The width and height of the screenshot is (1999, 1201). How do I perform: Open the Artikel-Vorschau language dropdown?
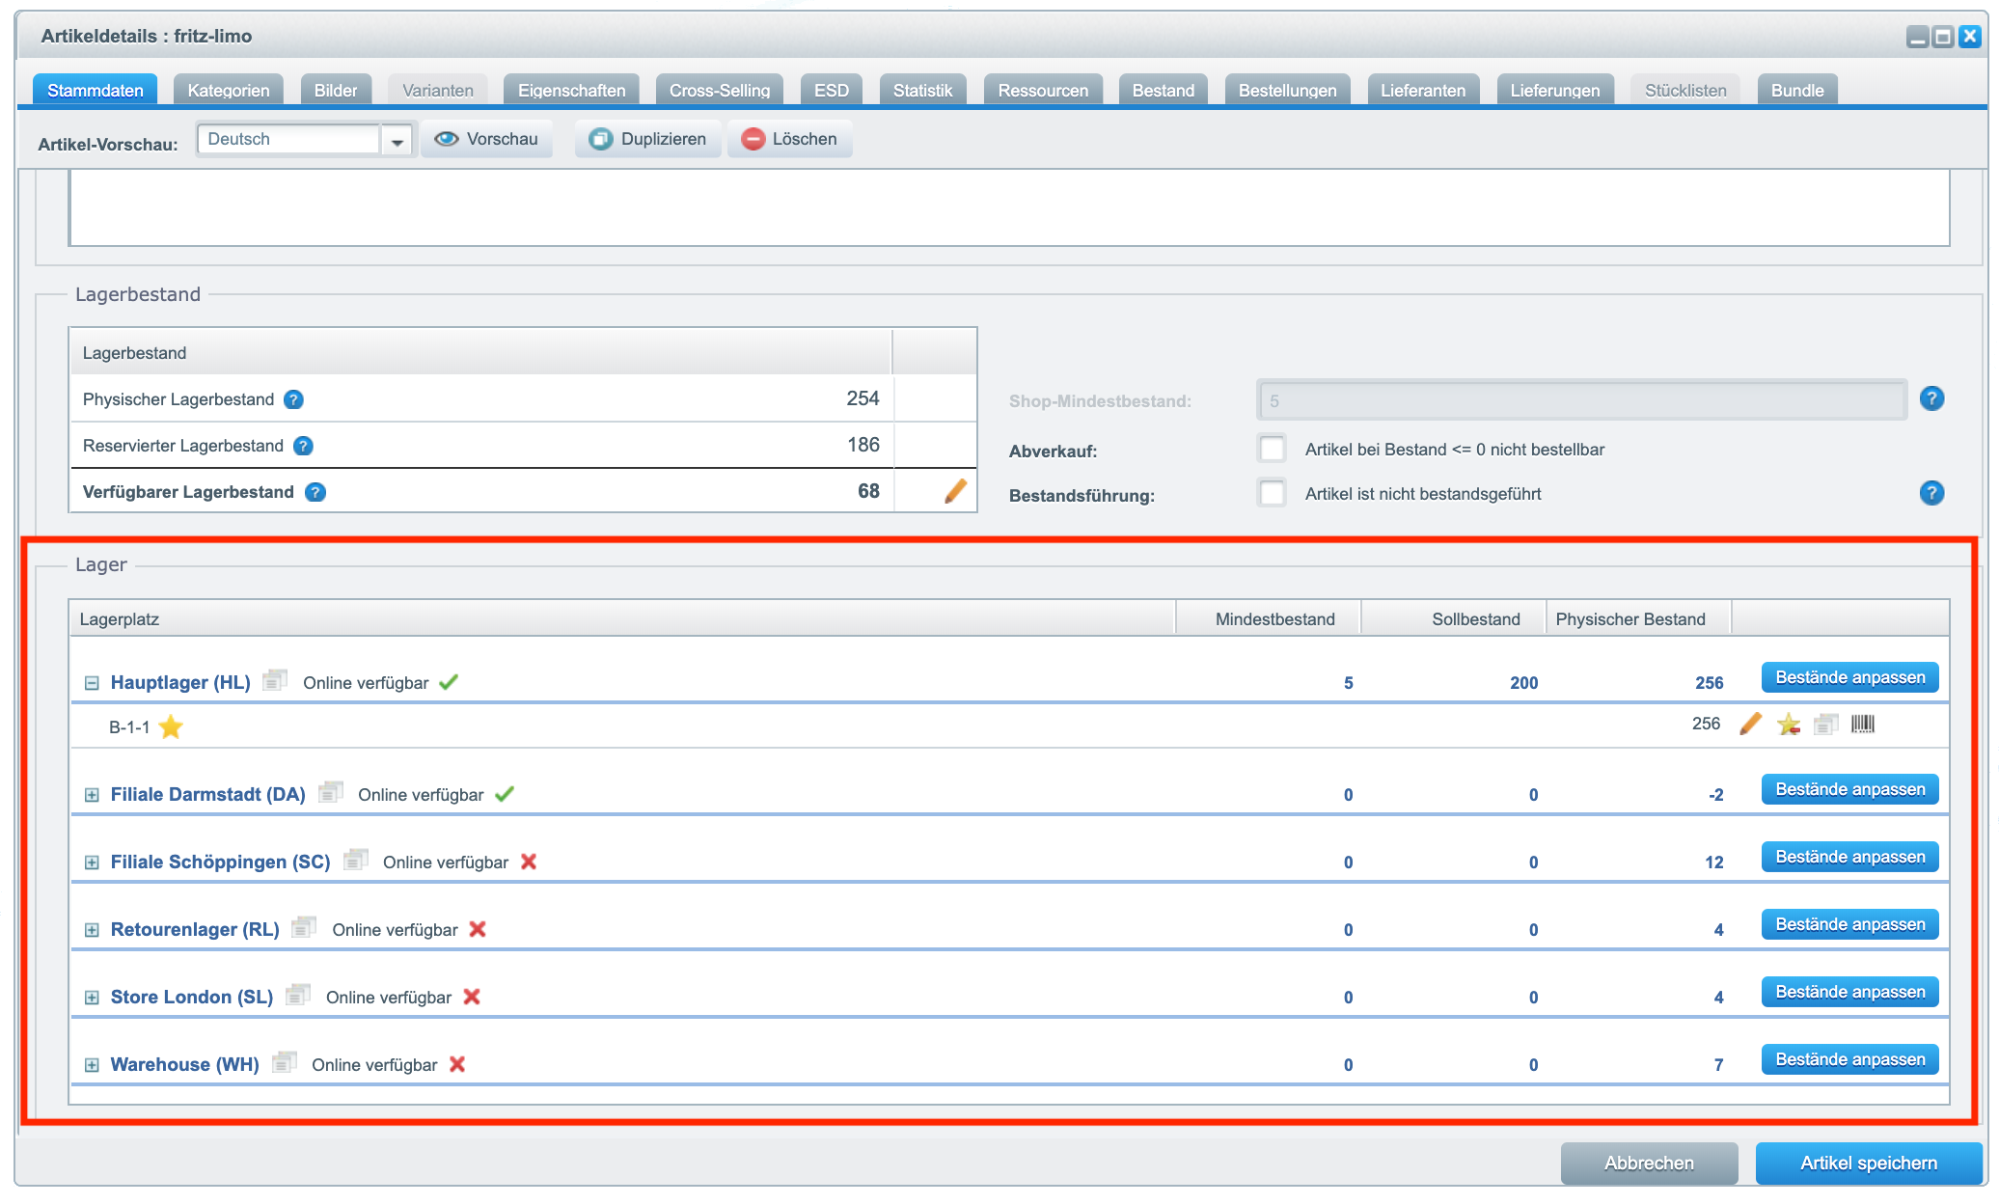(x=397, y=141)
